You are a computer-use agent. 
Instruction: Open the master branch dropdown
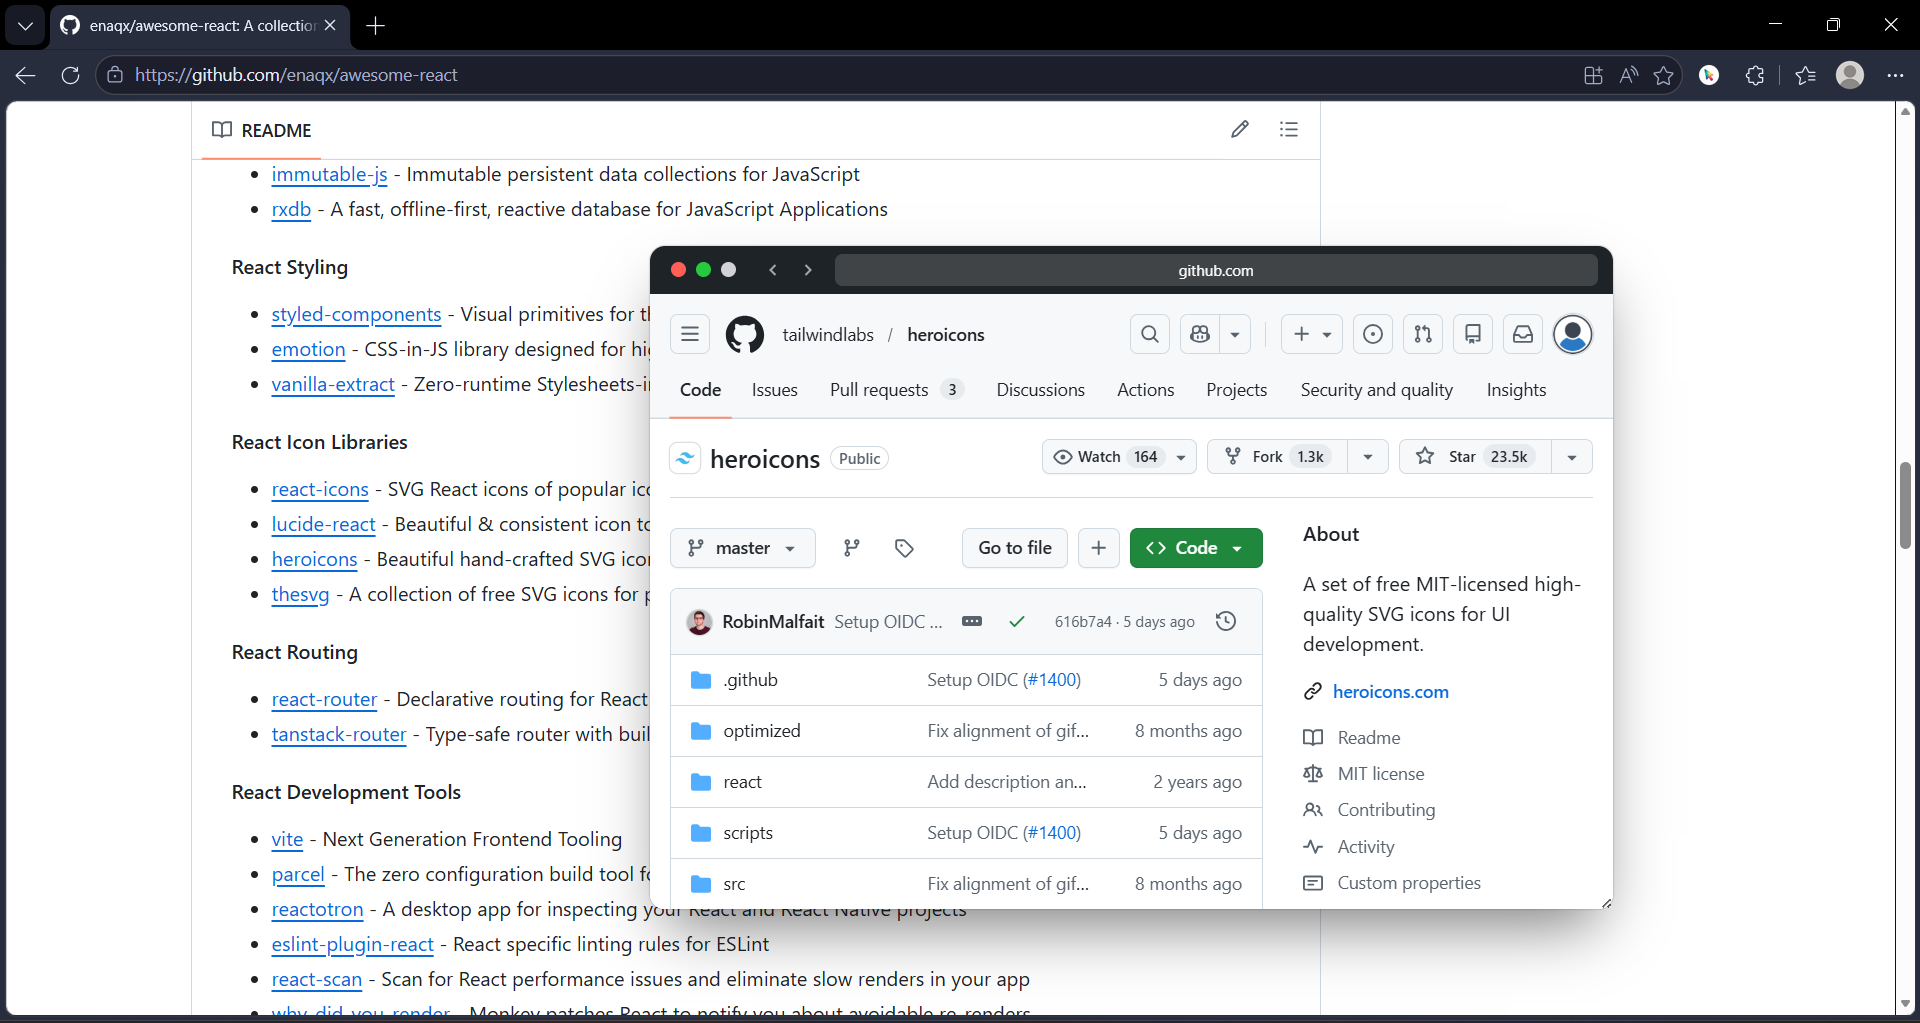pyautogui.click(x=743, y=548)
